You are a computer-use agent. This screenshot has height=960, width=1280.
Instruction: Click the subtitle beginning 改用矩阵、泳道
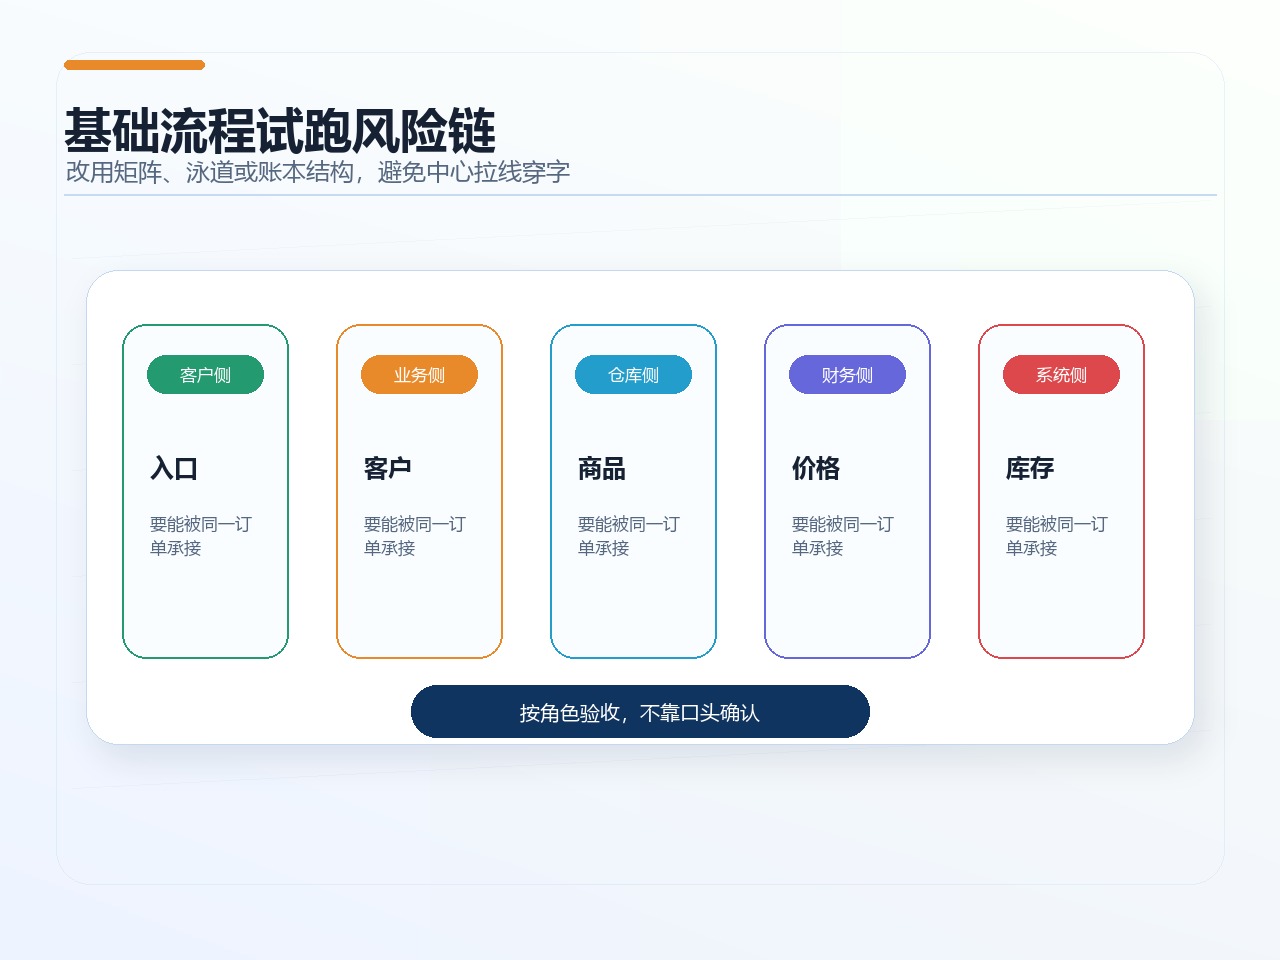318,172
